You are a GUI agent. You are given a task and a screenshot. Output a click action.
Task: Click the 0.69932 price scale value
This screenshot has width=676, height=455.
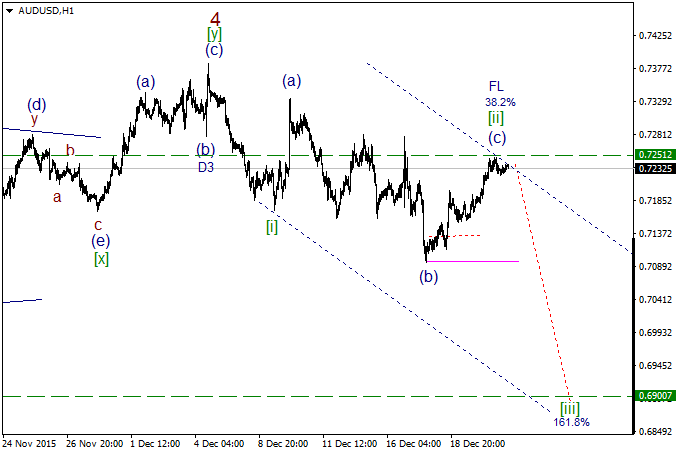point(655,333)
